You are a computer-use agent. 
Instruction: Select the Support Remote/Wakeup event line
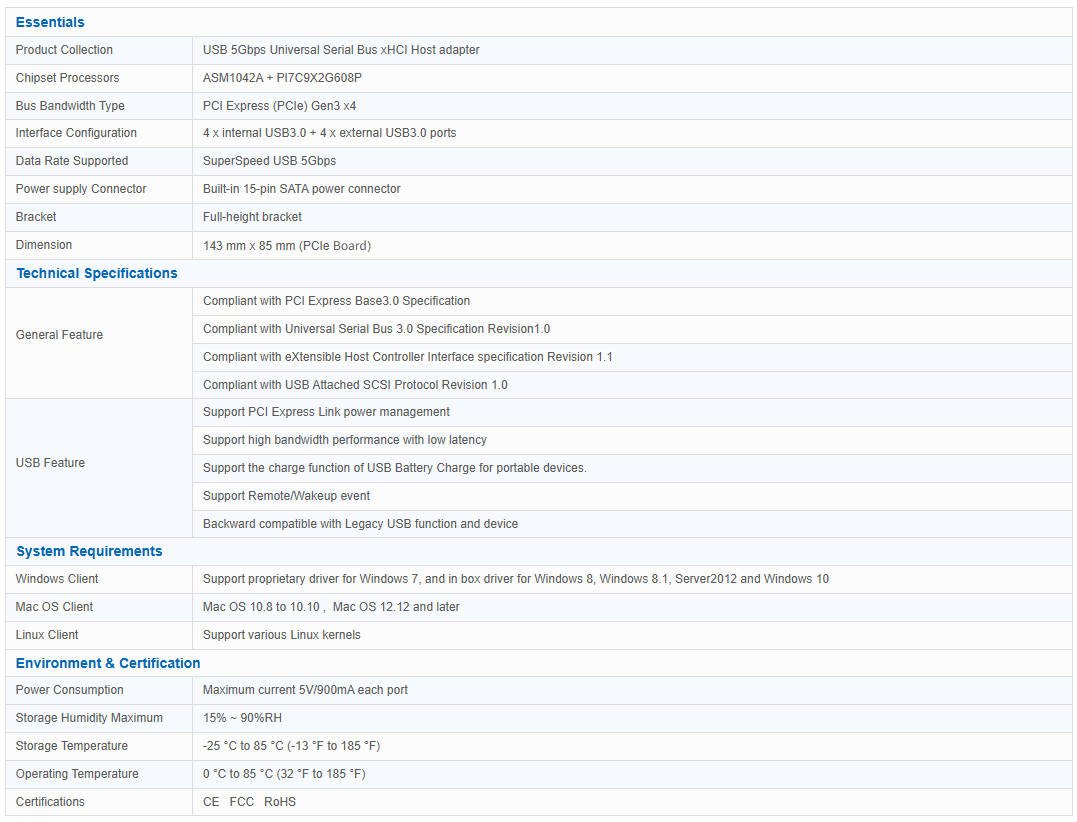click(x=286, y=496)
